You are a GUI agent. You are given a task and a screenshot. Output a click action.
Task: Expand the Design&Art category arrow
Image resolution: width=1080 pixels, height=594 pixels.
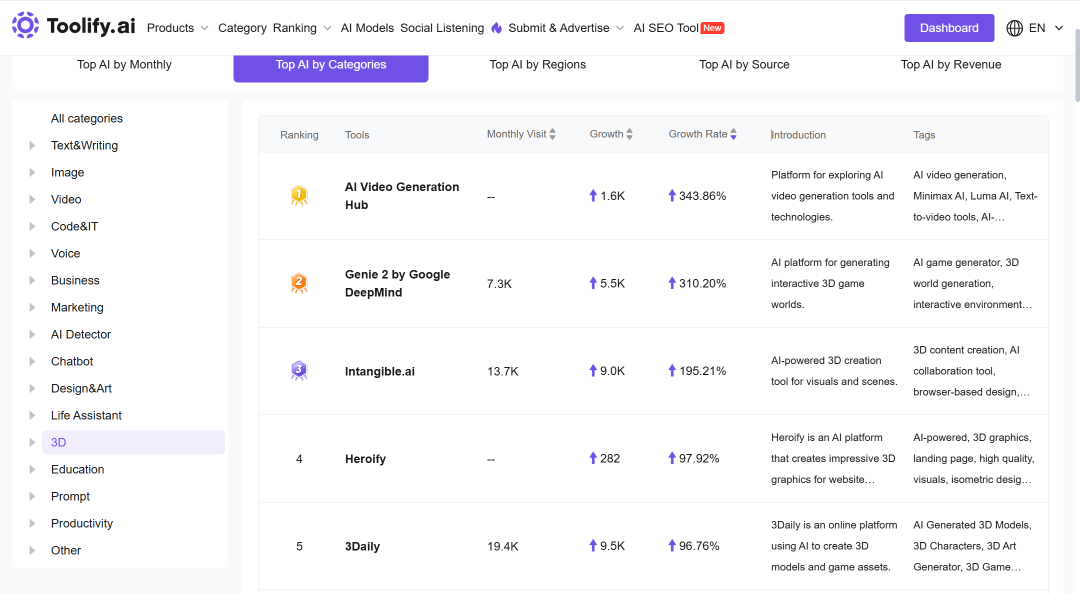[32, 389]
